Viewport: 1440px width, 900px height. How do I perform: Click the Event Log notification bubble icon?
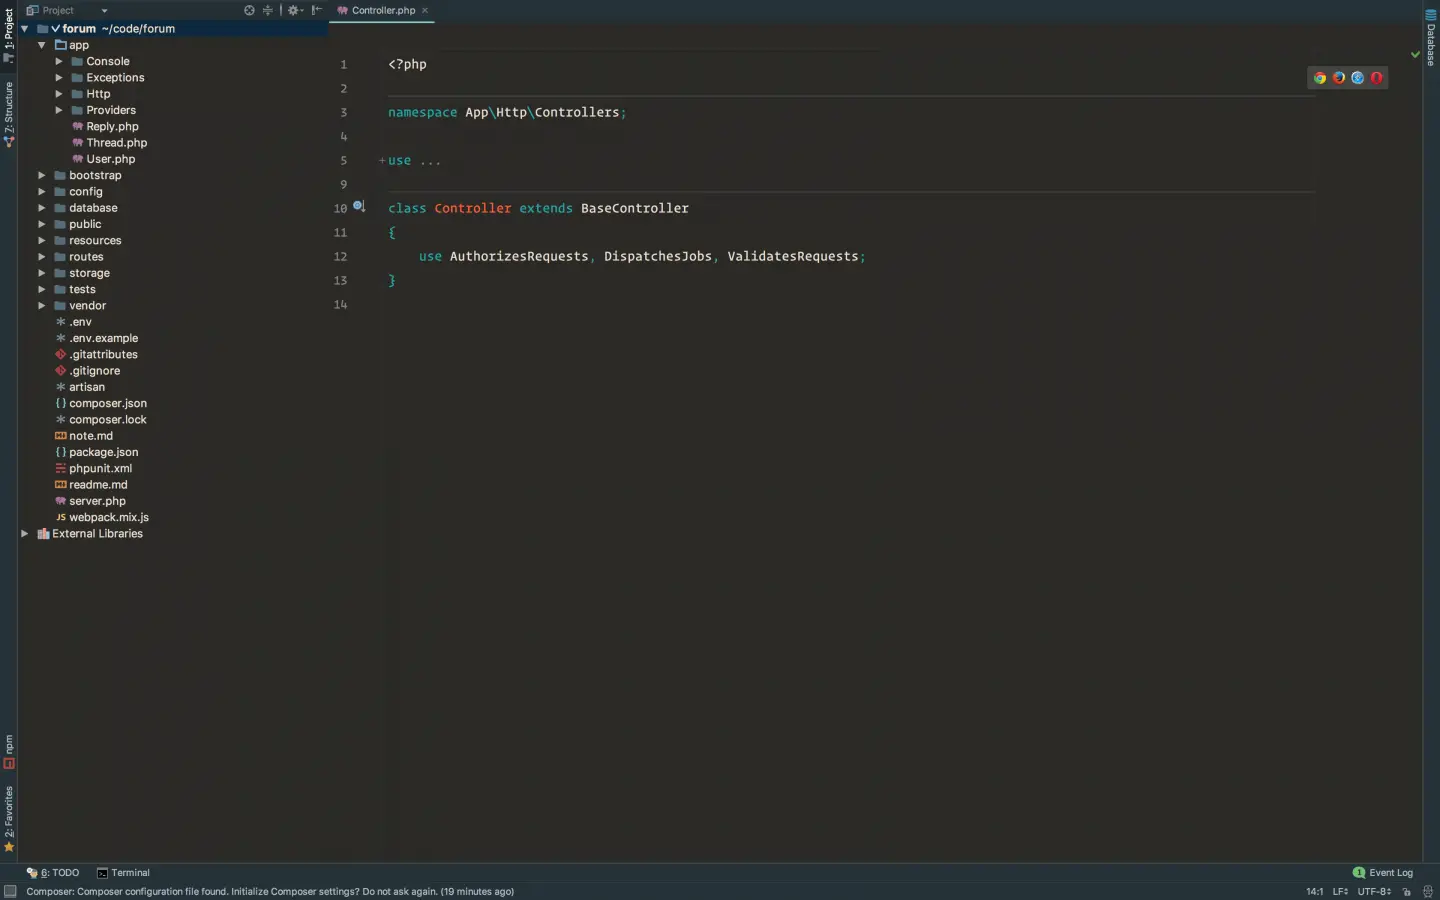pos(1358,873)
